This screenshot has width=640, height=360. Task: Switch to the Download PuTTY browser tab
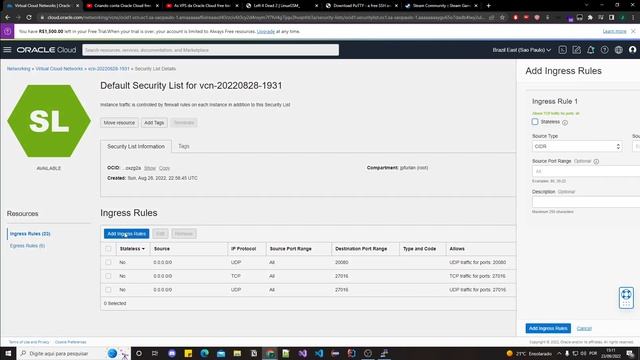pyautogui.click(x=361, y=6)
